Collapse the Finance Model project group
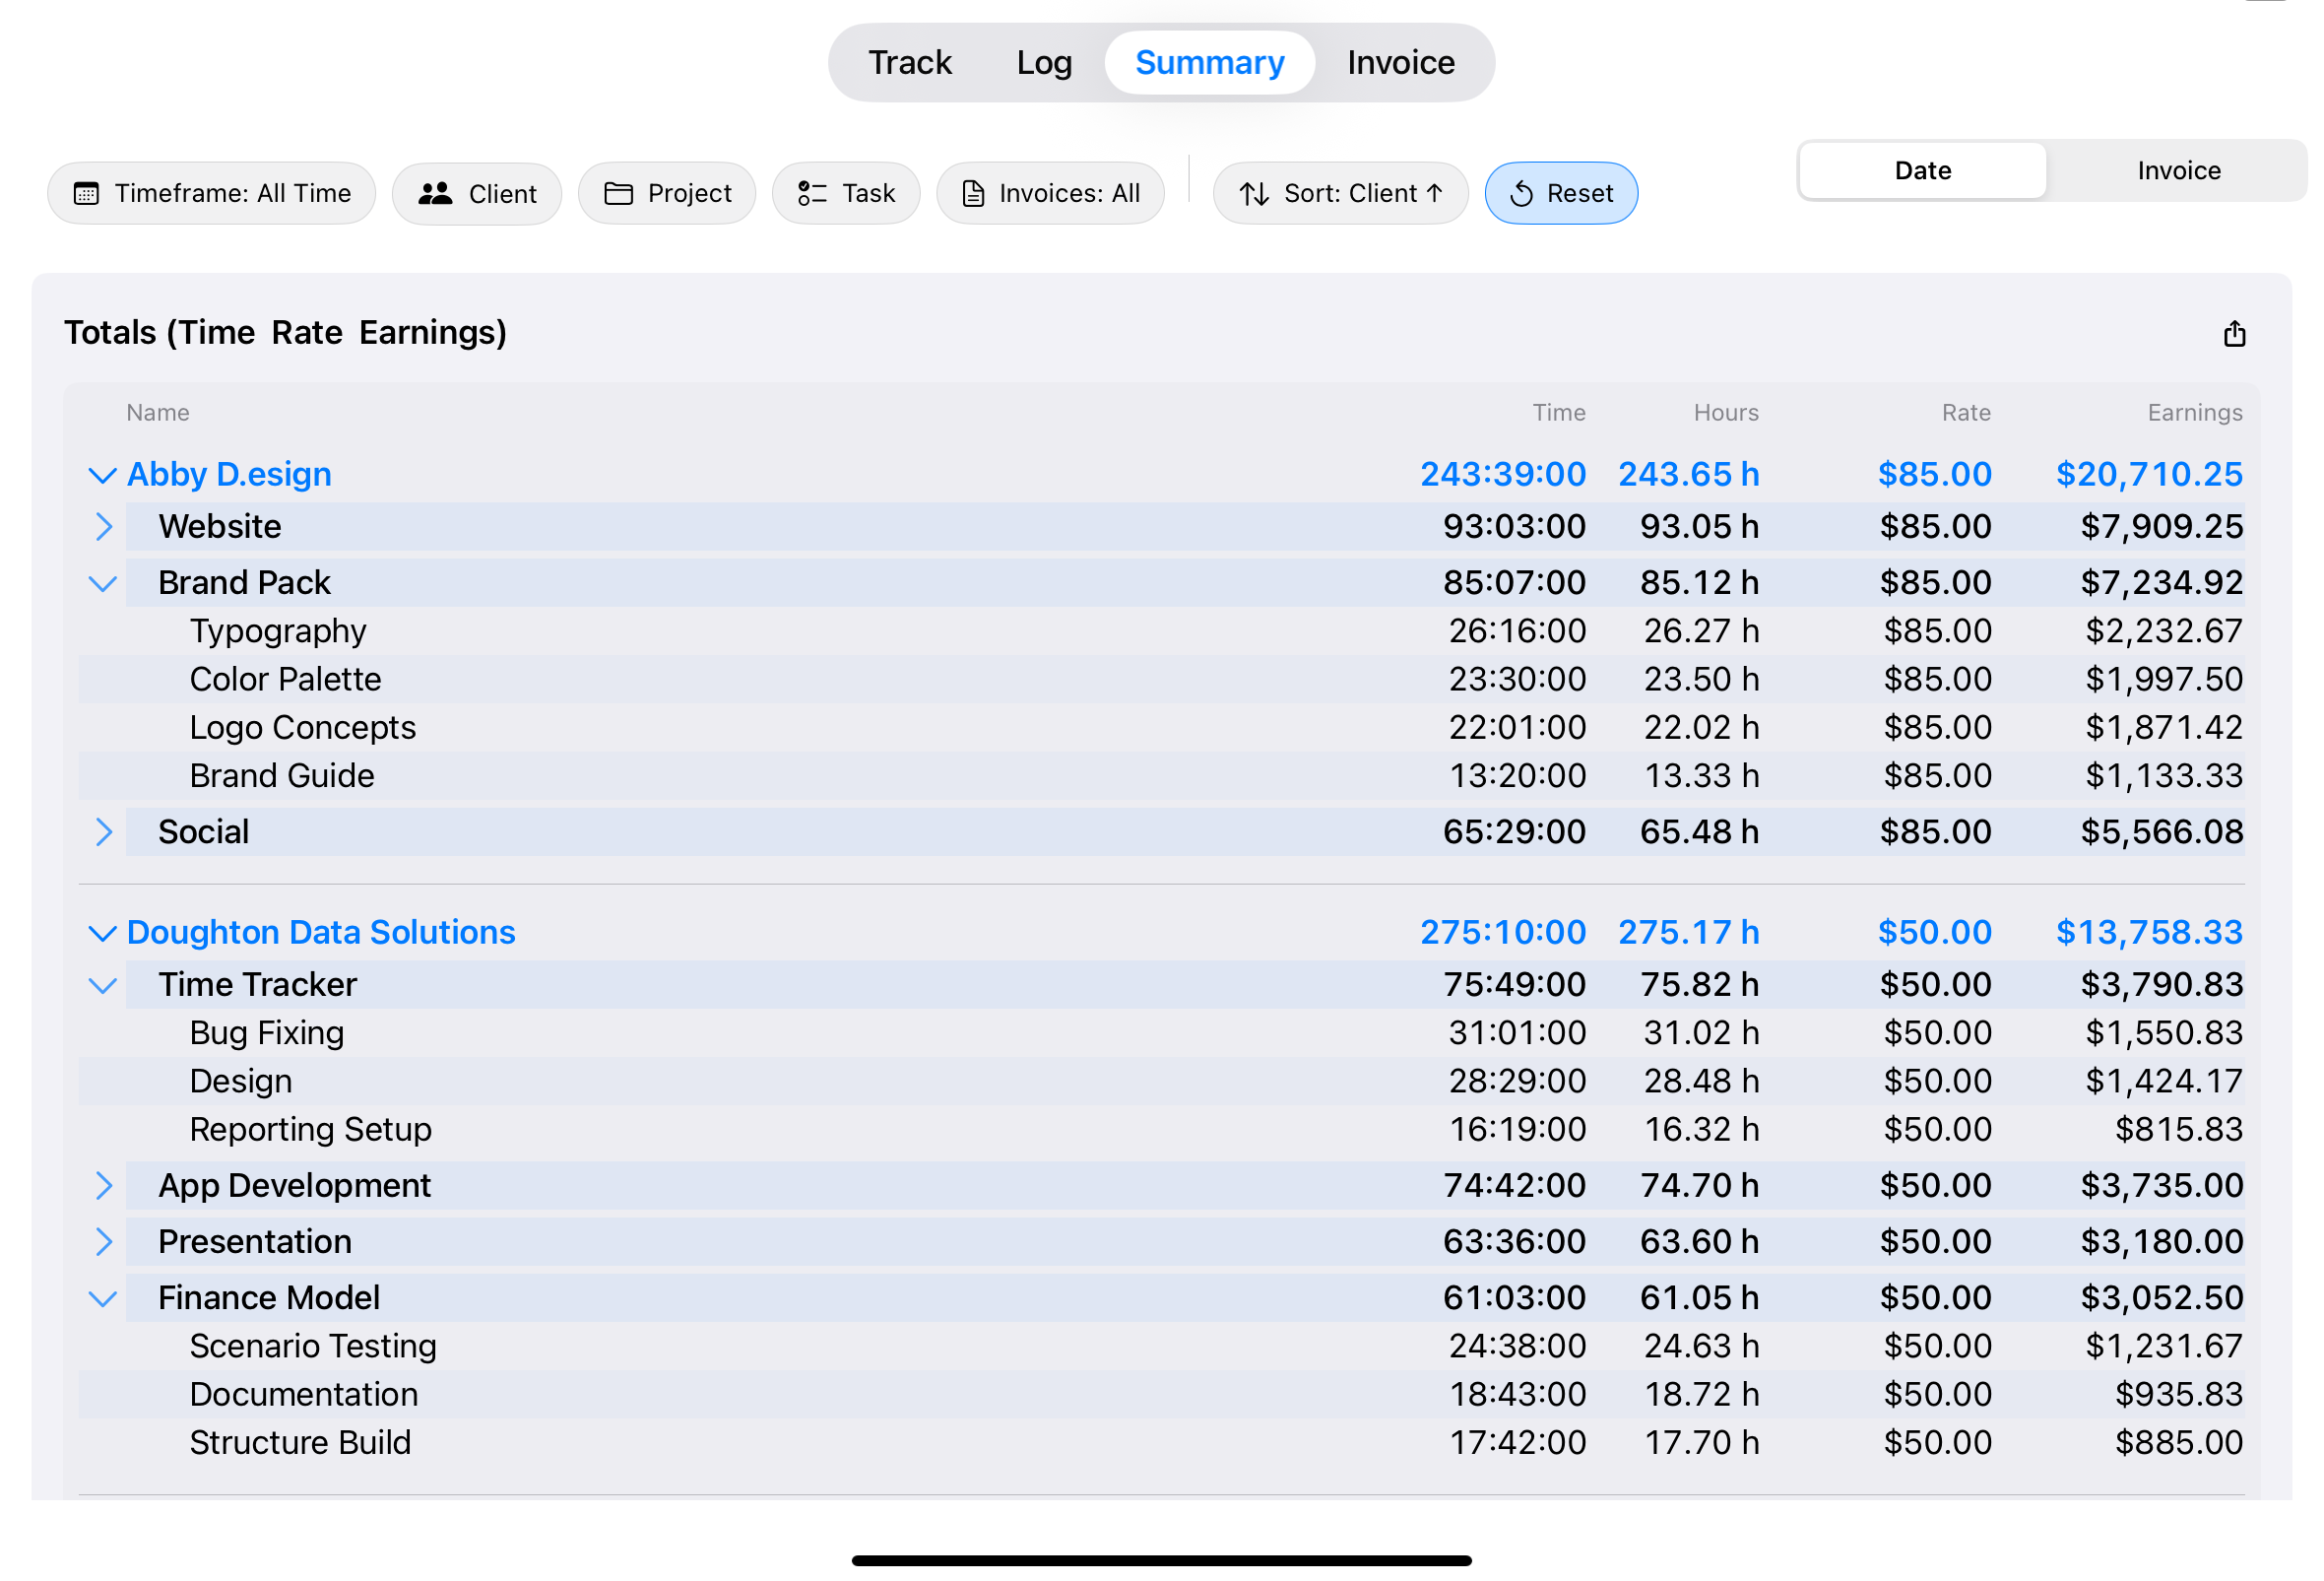 pyautogui.click(x=103, y=1297)
